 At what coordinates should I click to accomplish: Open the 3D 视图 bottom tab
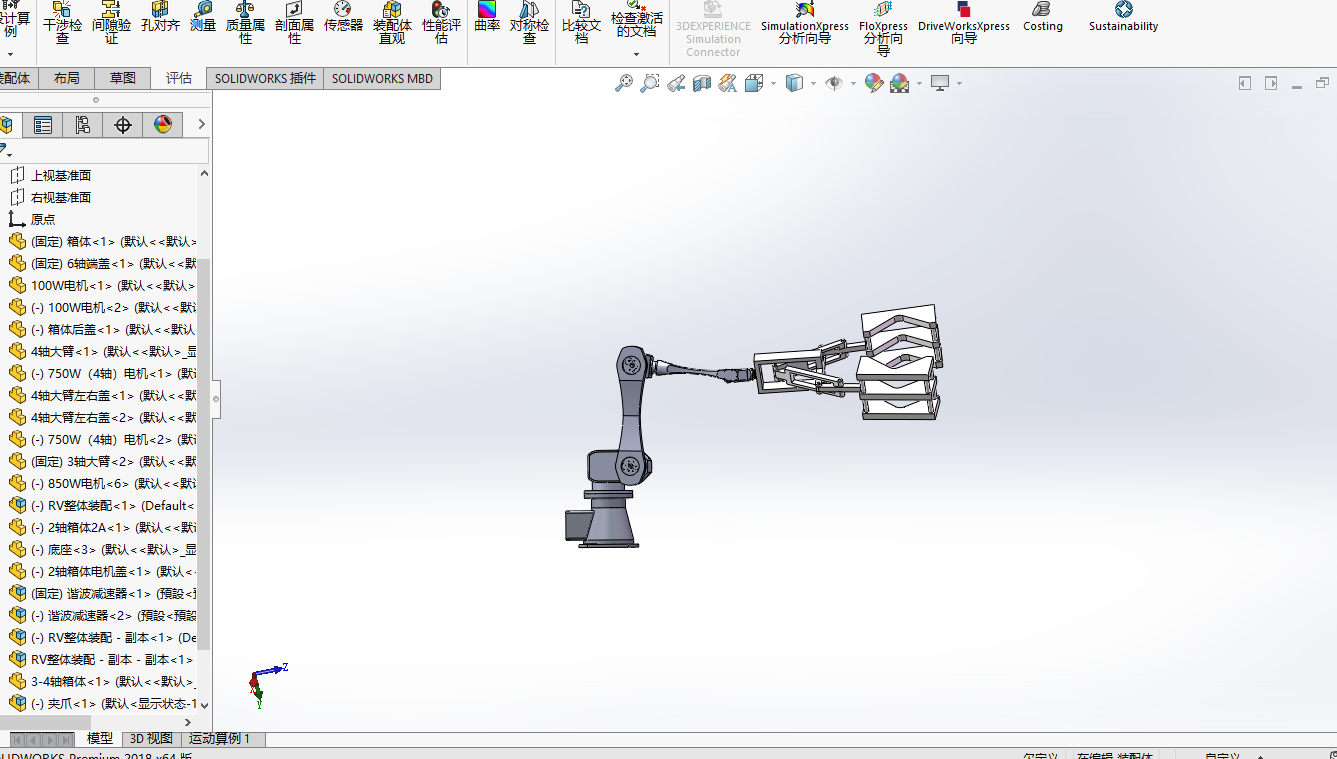151,739
